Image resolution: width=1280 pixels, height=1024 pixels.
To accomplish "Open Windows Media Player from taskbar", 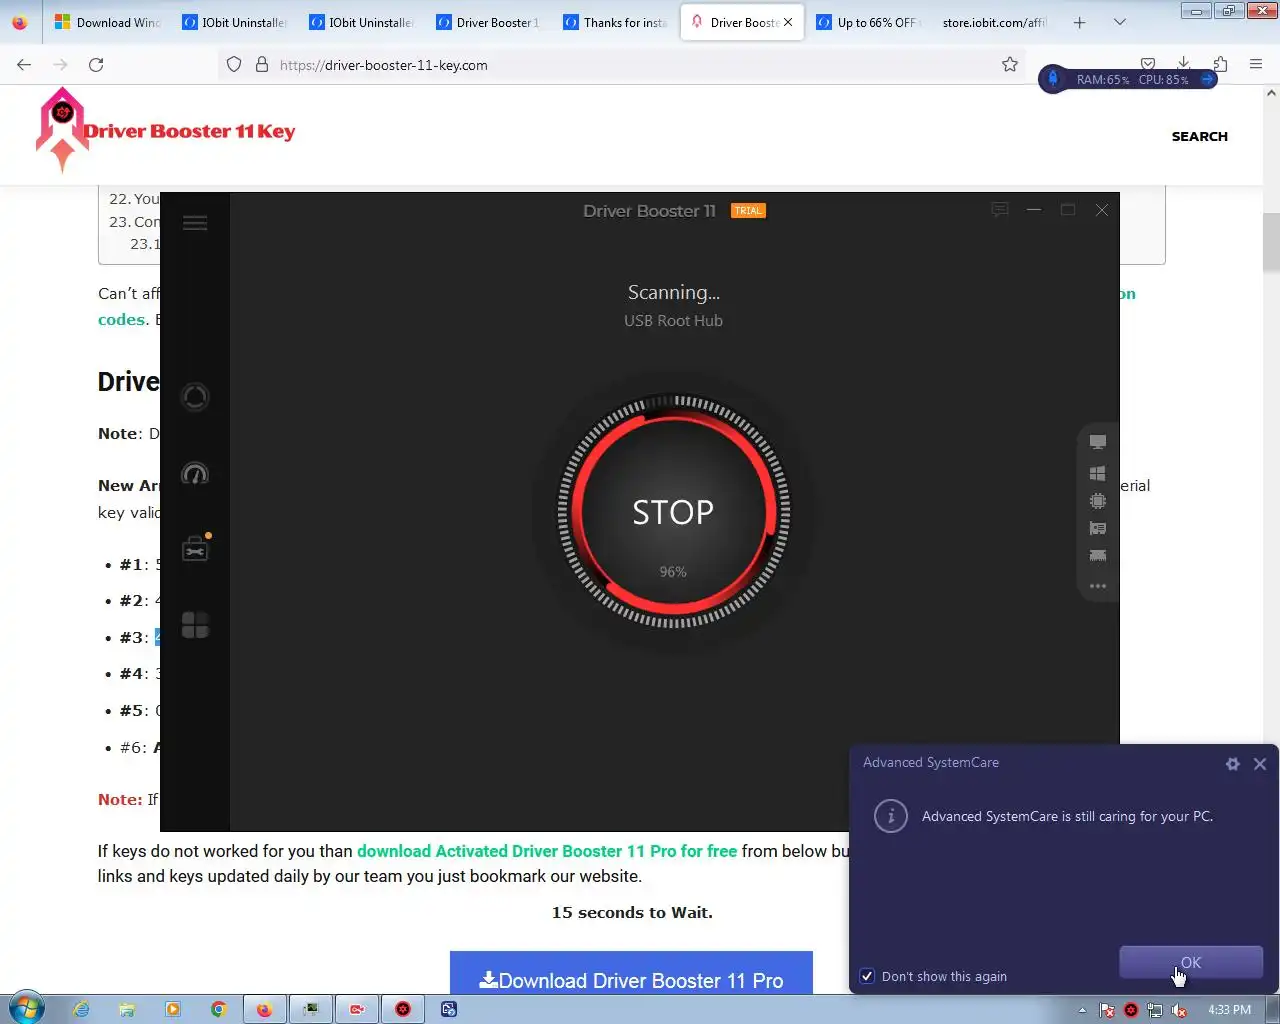I will click(173, 1009).
